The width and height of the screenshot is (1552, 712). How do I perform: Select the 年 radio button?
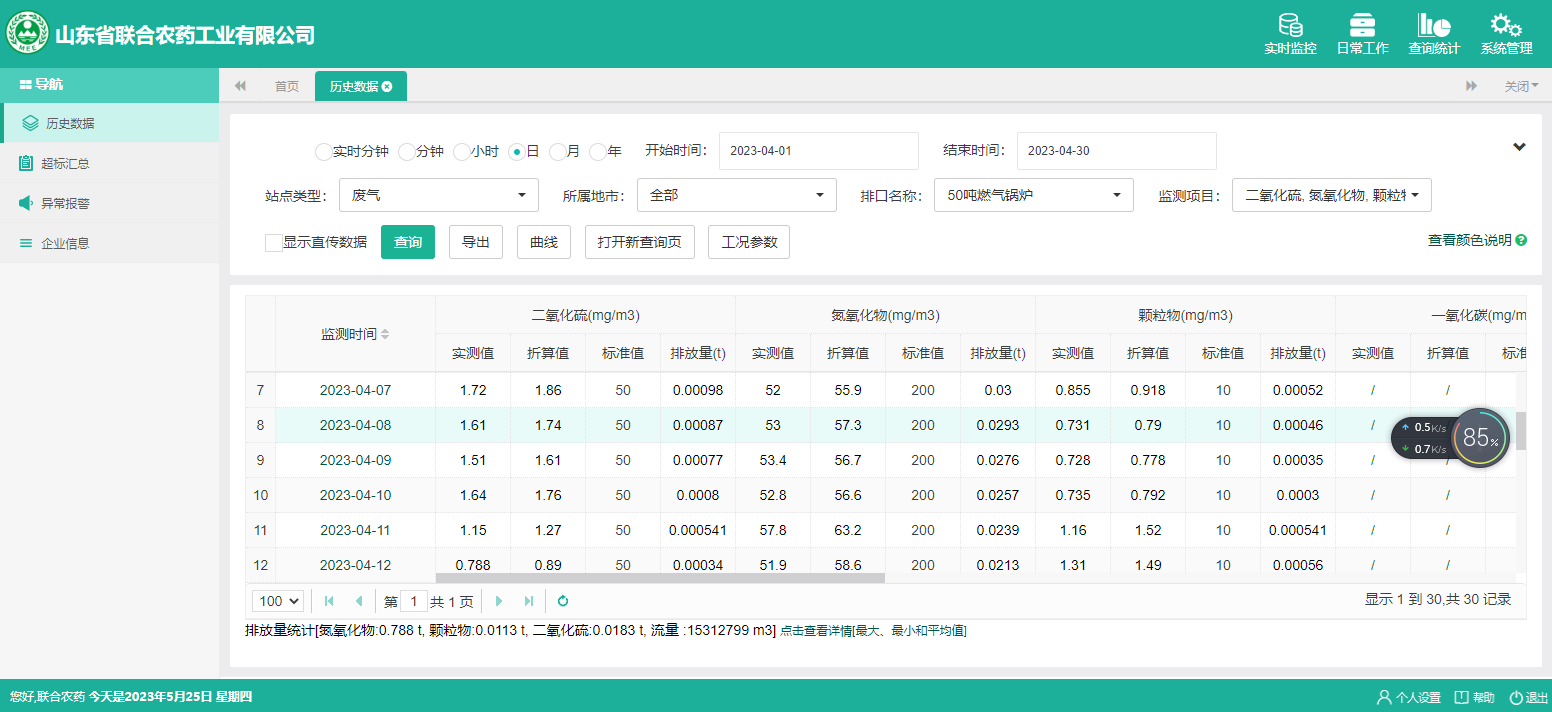pyautogui.click(x=598, y=152)
